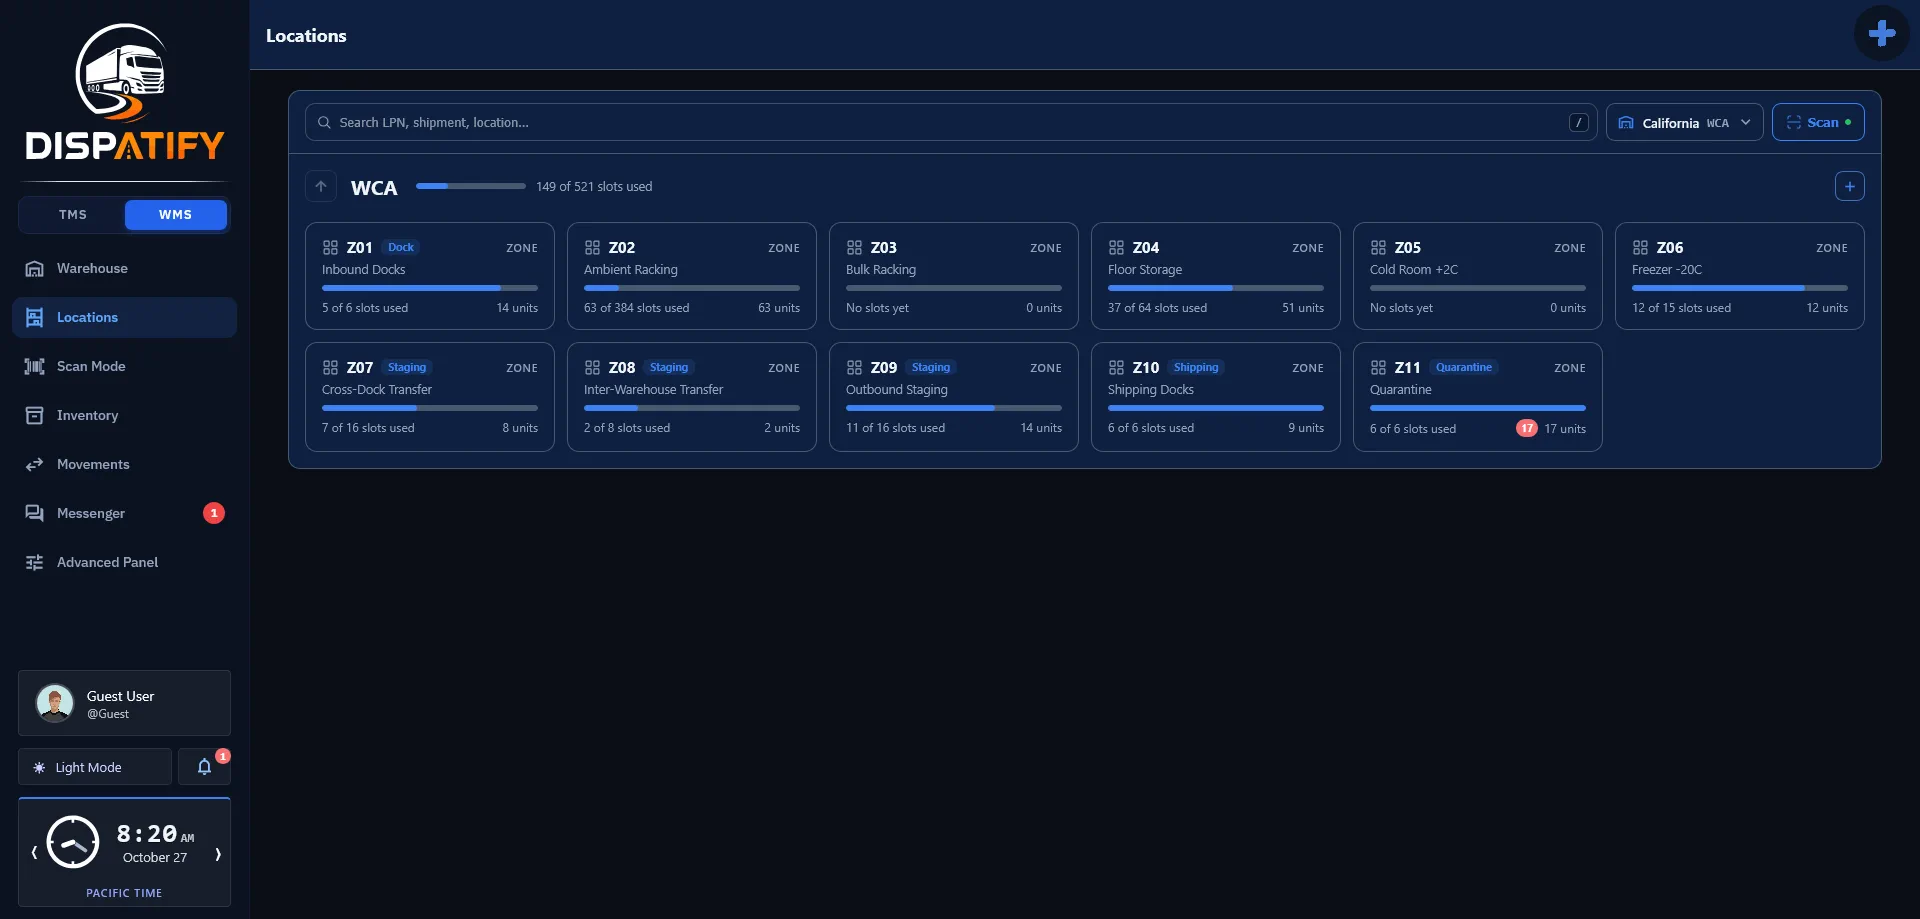This screenshot has height=919, width=1920.
Task: Click the Scan button
Action: pyautogui.click(x=1817, y=122)
